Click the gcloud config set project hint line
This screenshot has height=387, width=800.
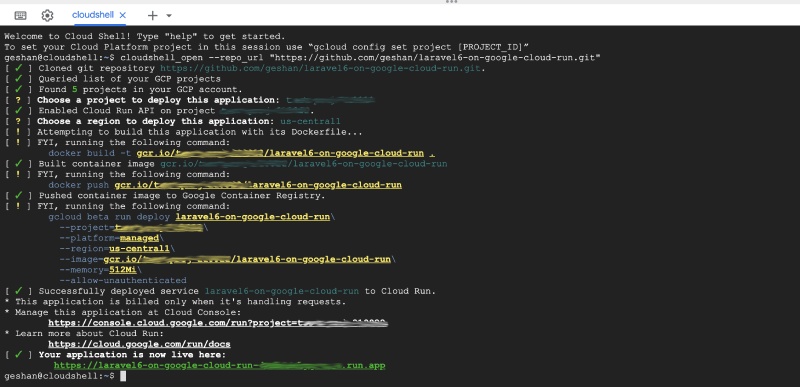click(x=266, y=47)
